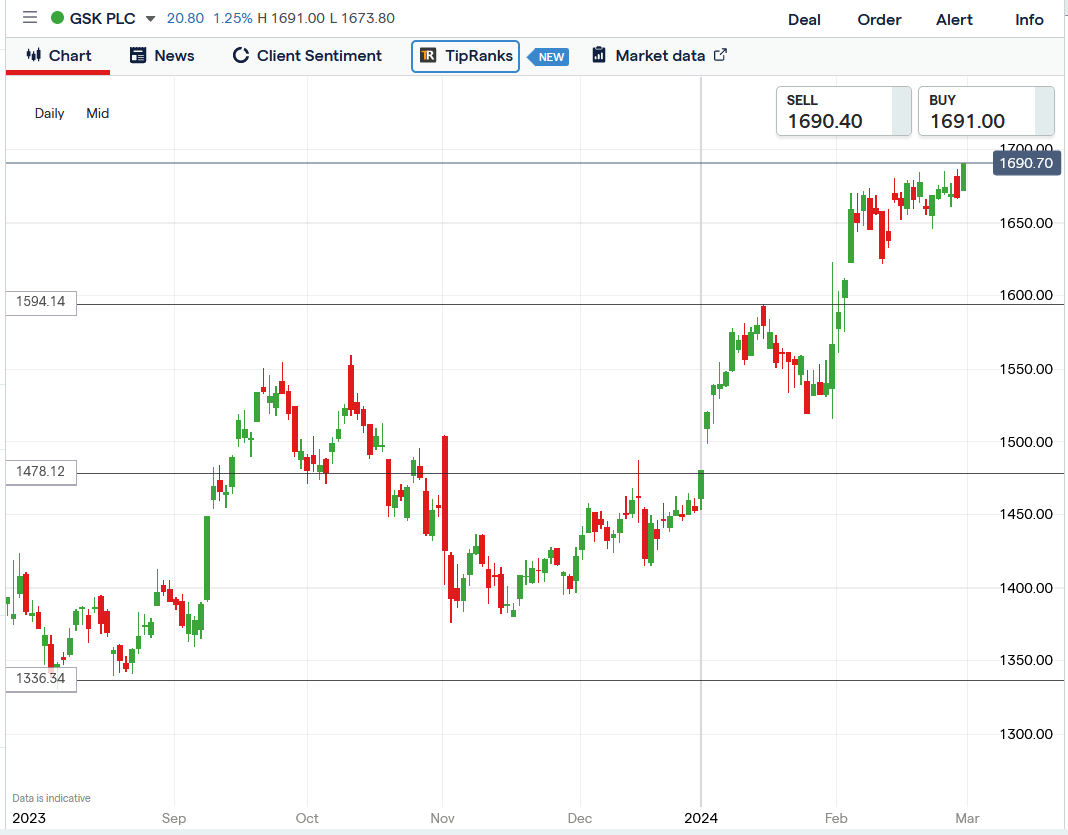The height and width of the screenshot is (835, 1068).
Task: Click the 2023 date axis label
Action: click(x=29, y=818)
